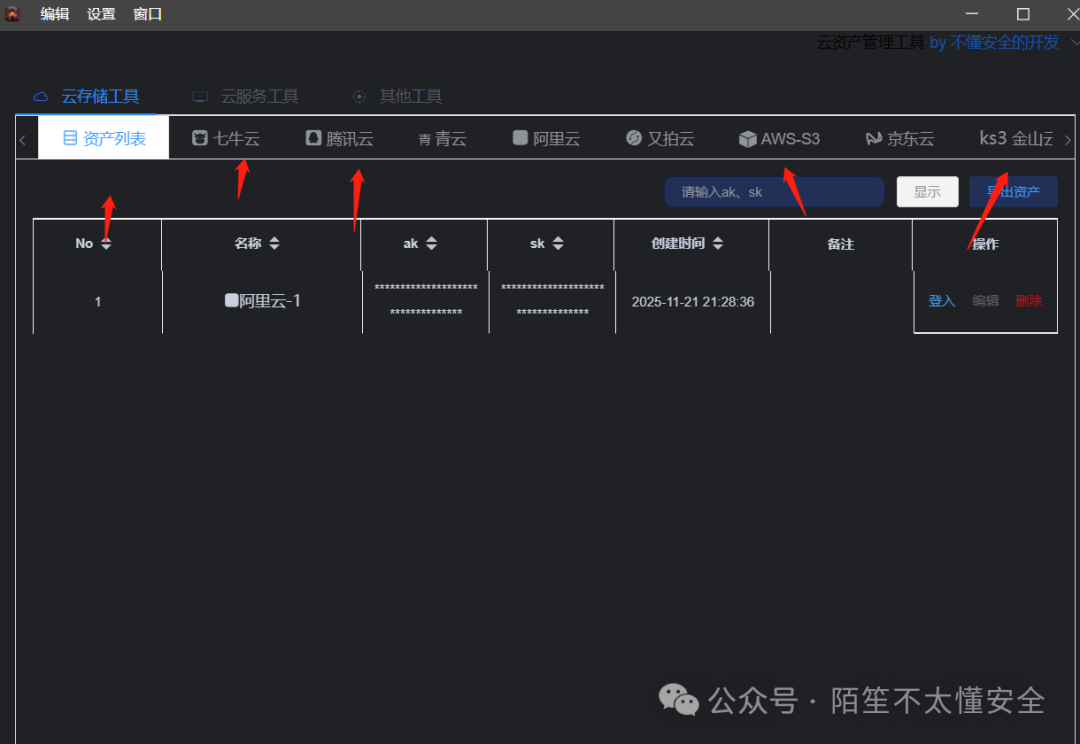The height and width of the screenshot is (744, 1080).
Task: Export assets via 导出资产 button
Action: pyautogui.click(x=1013, y=191)
